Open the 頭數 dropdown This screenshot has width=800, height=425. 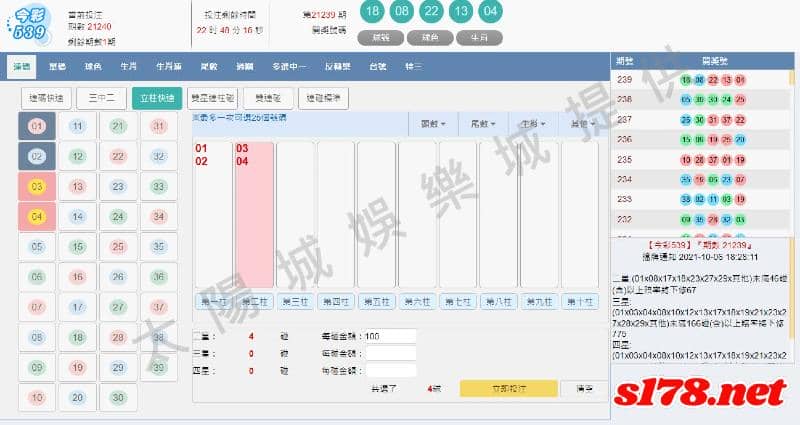(x=433, y=124)
